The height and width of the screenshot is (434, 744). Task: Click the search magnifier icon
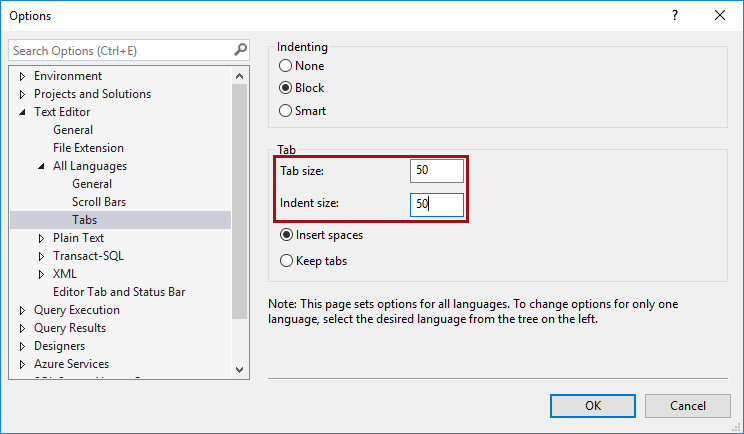240,50
